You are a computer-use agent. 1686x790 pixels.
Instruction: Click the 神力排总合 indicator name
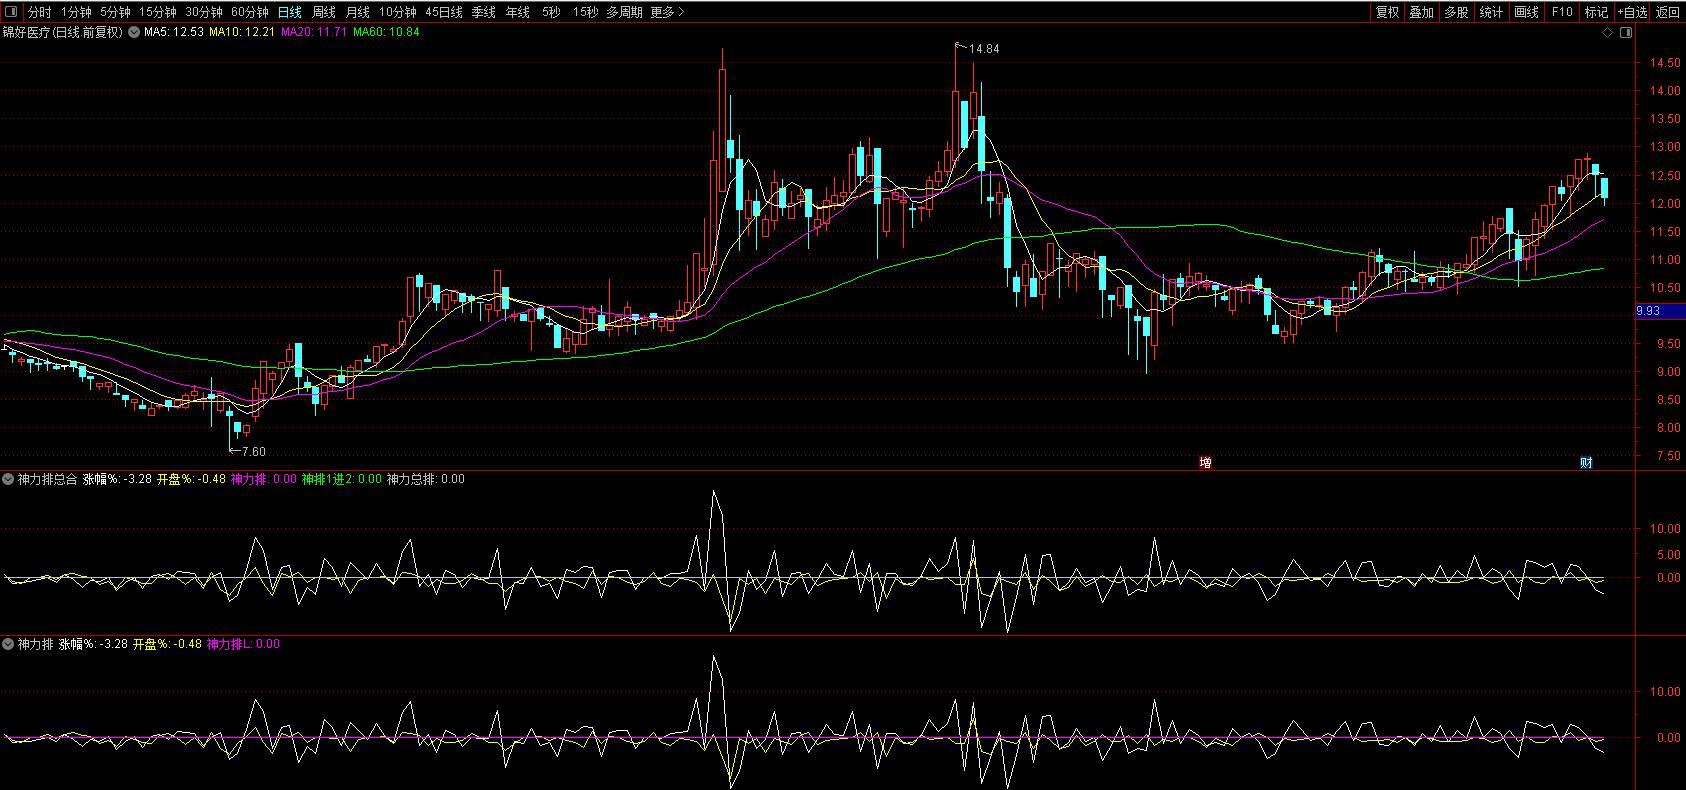pyautogui.click(x=47, y=479)
